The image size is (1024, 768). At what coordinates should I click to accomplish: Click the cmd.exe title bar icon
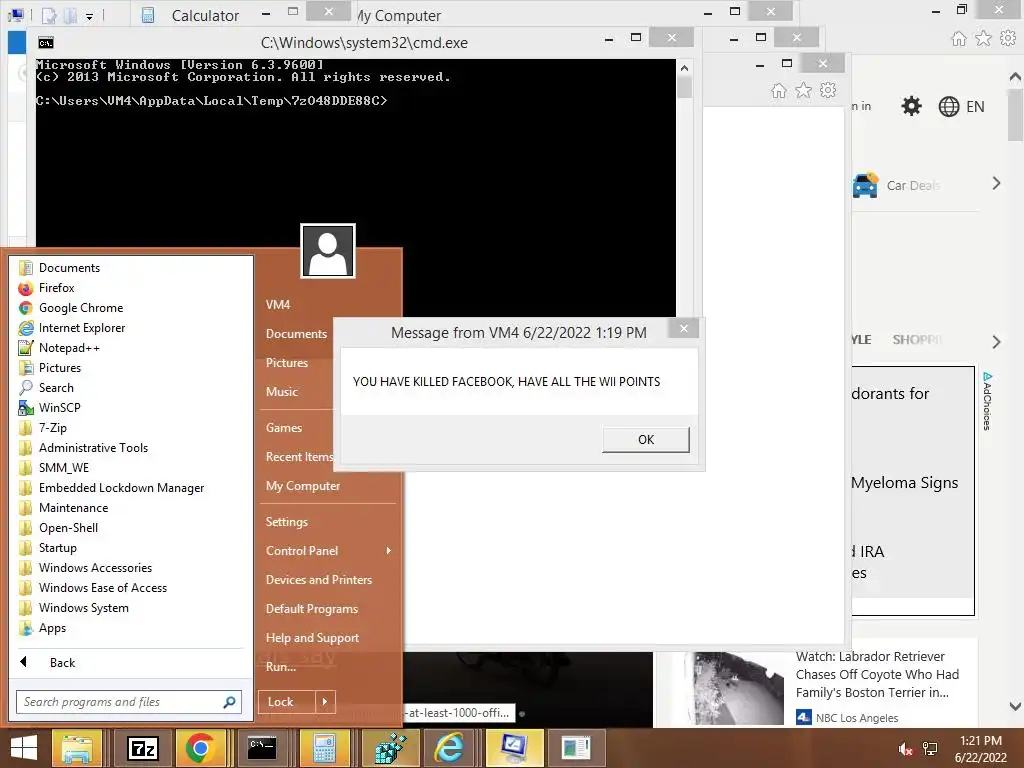pyautogui.click(x=46, y=43)
